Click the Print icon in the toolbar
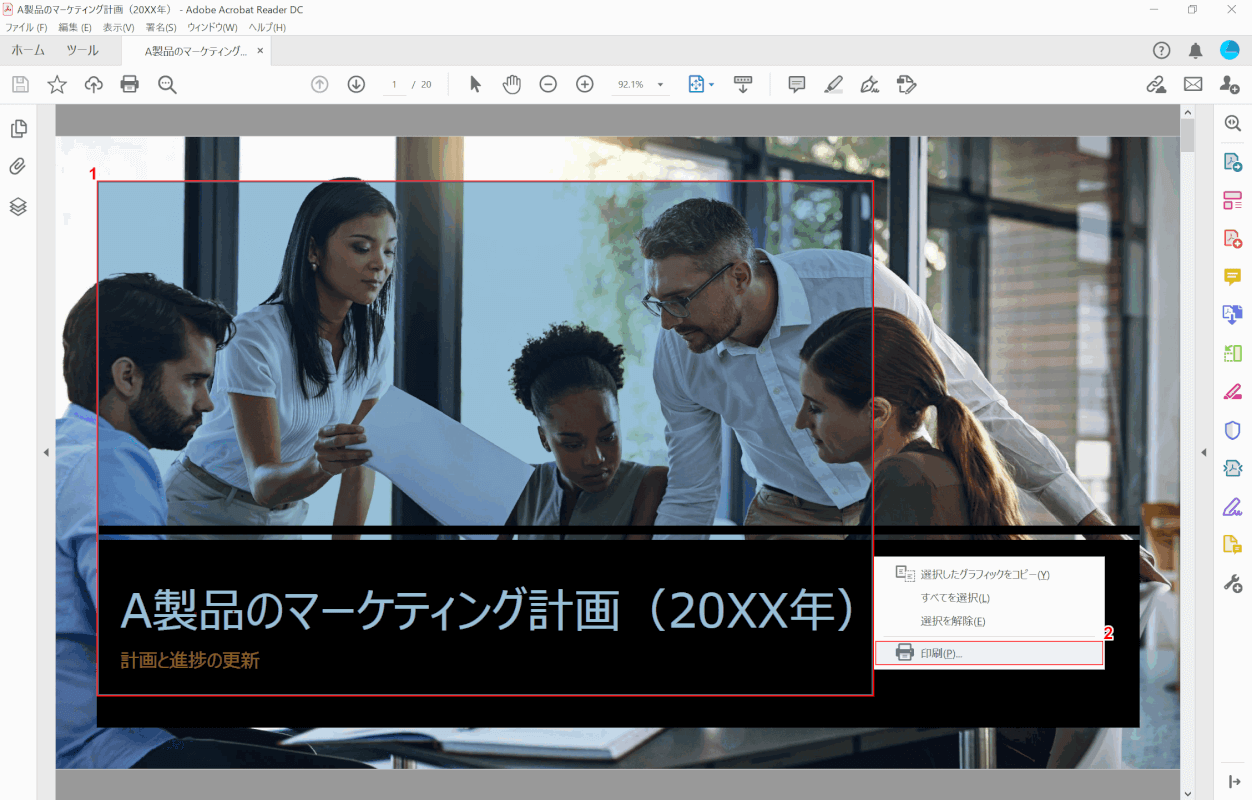Screen dimensions: 1252x800 click(129, 84)
